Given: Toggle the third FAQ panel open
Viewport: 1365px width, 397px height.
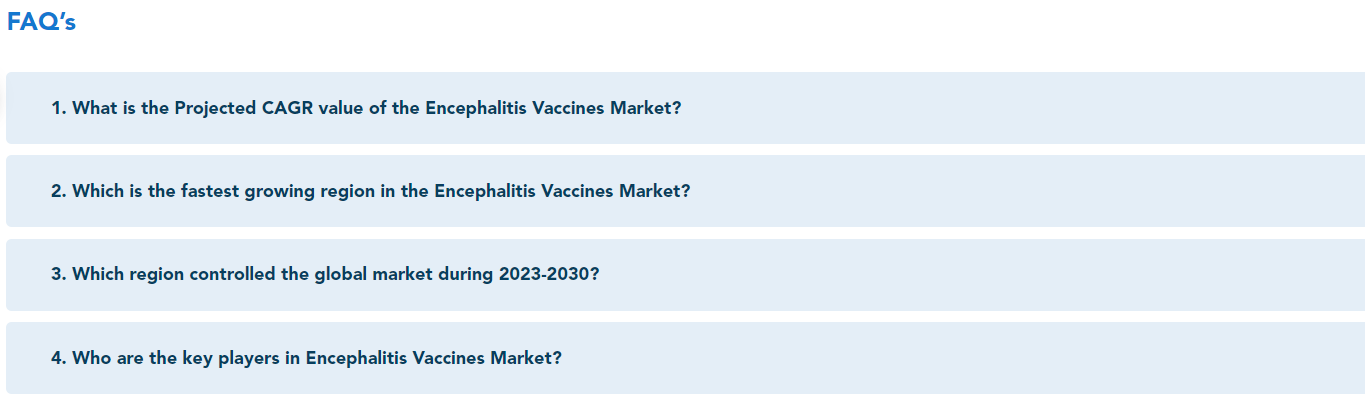Looking at the screenshot, I should [x=685, y=274].
